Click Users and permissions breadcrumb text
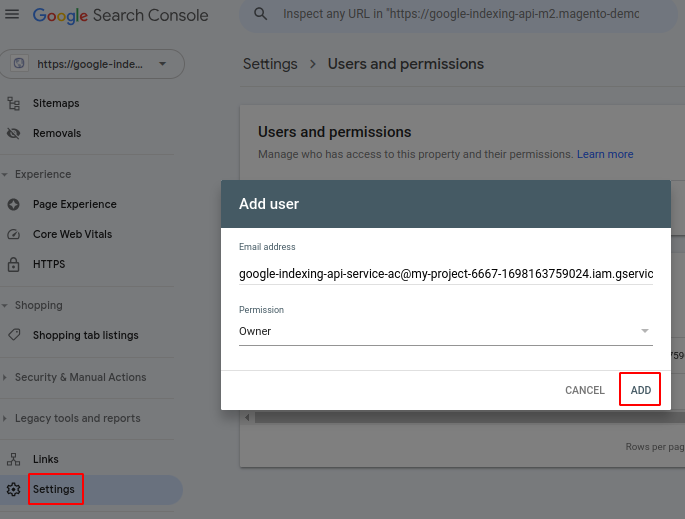Screen dimensions: 685x519 point(406,64)
